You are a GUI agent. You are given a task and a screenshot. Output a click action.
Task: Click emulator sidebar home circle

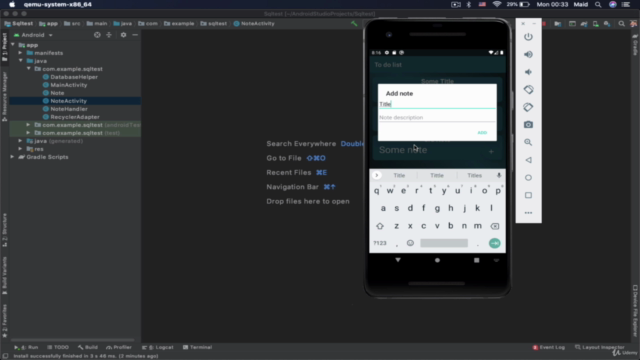[528, 178]
